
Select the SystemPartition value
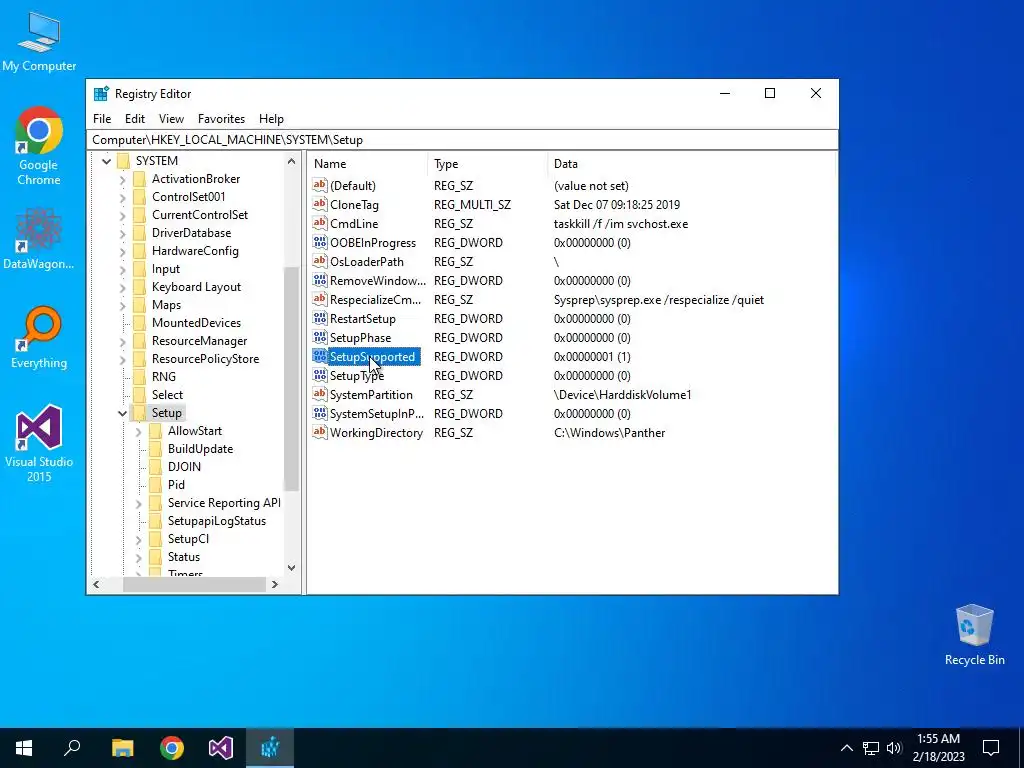point(371,394)
